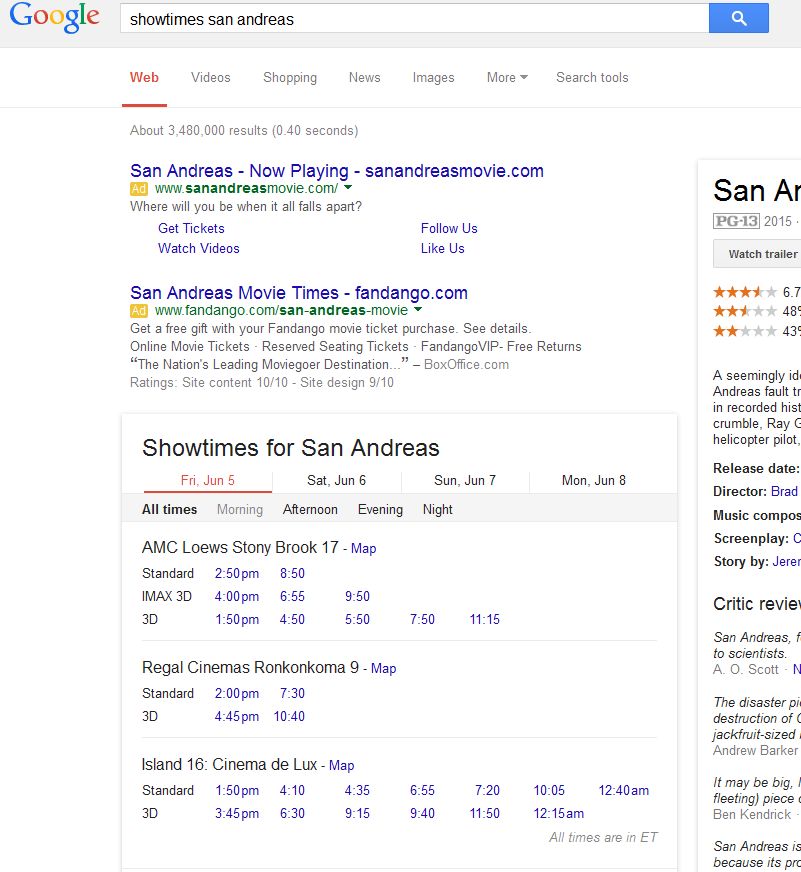801x872 pixels.
Task: Pick the 12:15am 3D showtime
Action: [x=558, y=814]
